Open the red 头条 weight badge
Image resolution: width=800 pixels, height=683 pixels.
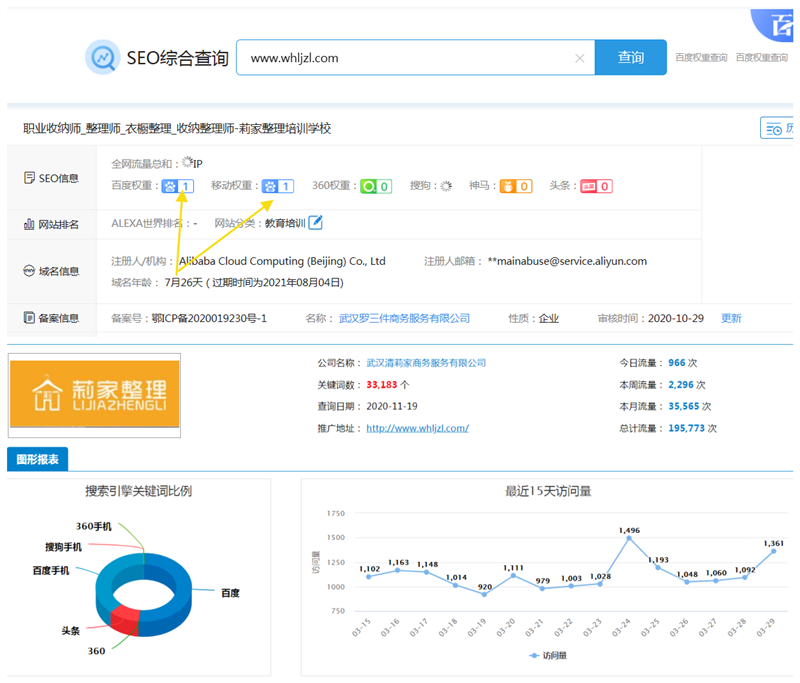596,186
